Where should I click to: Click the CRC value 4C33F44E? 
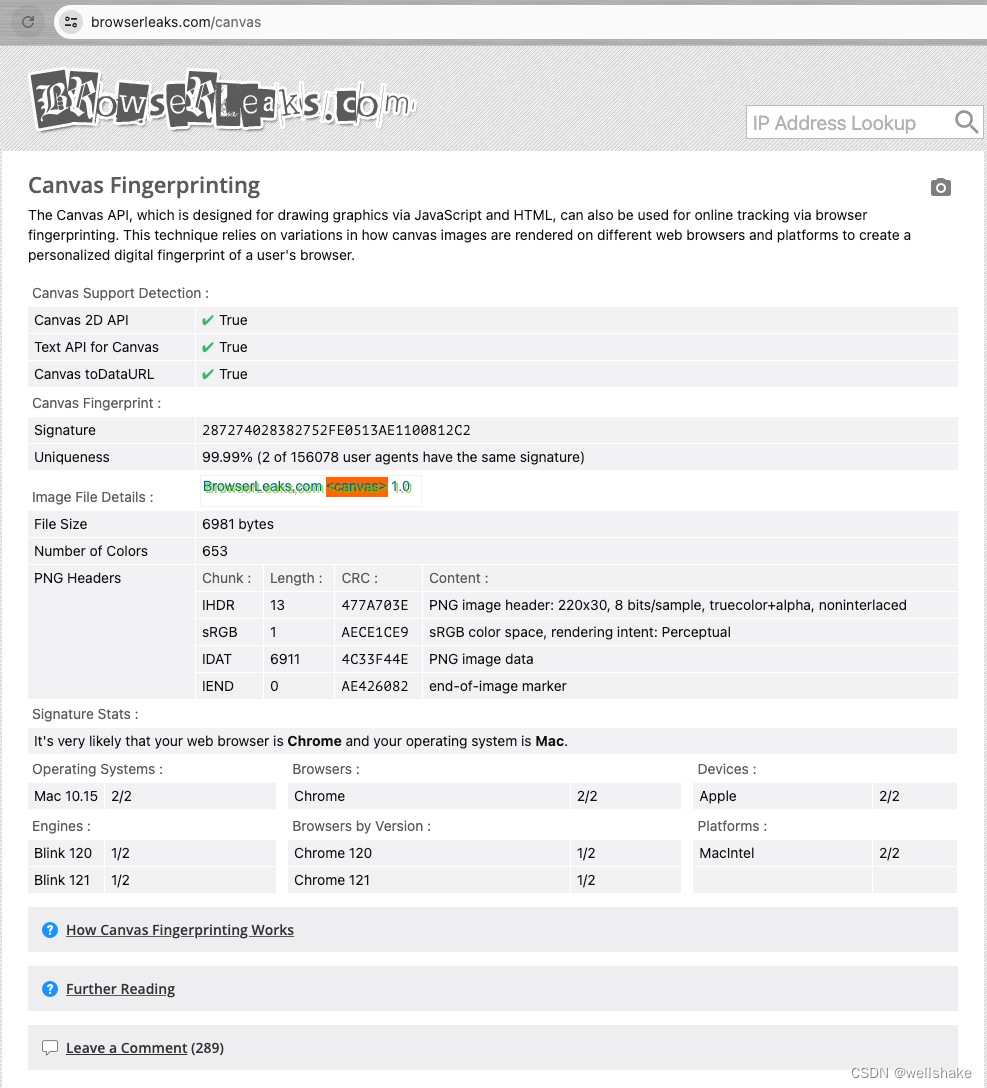coord(375,659)
